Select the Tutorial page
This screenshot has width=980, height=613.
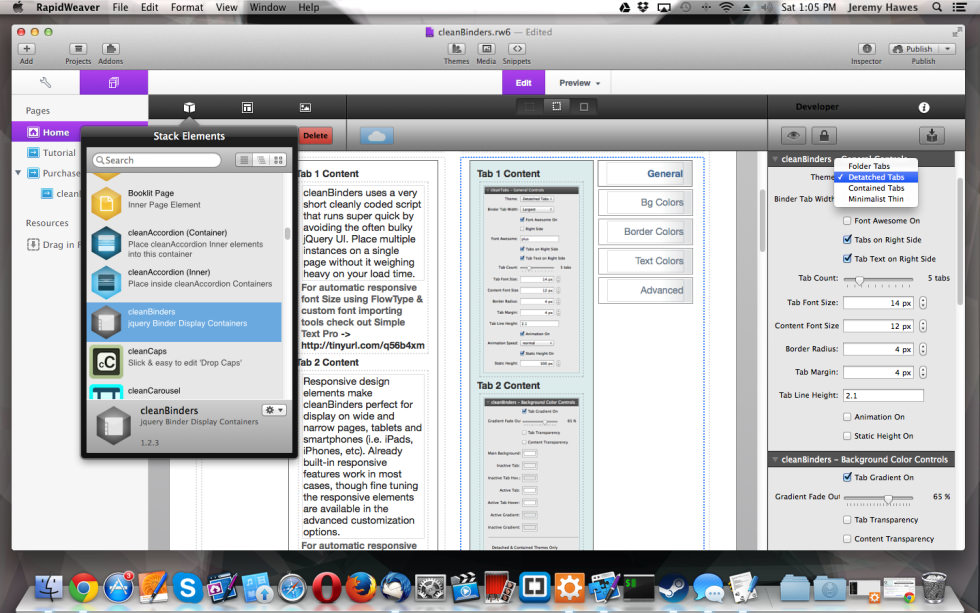(x=59, y=152)
